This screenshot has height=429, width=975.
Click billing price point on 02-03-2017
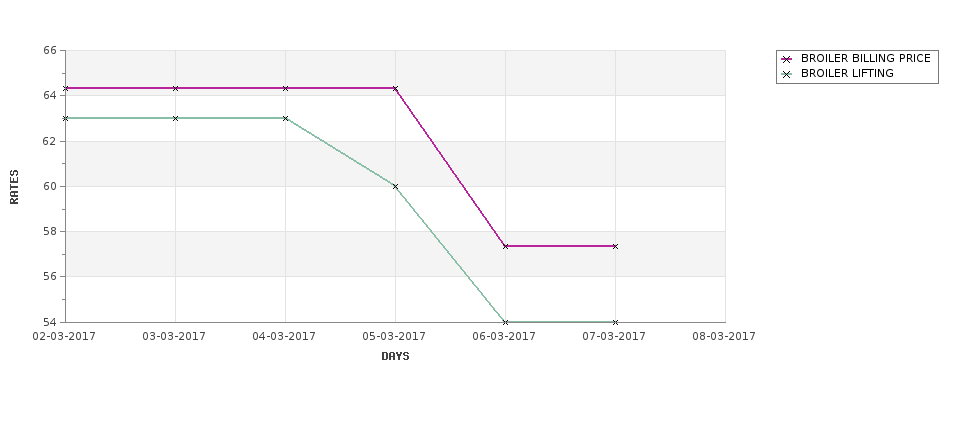(x=65, y=88)
